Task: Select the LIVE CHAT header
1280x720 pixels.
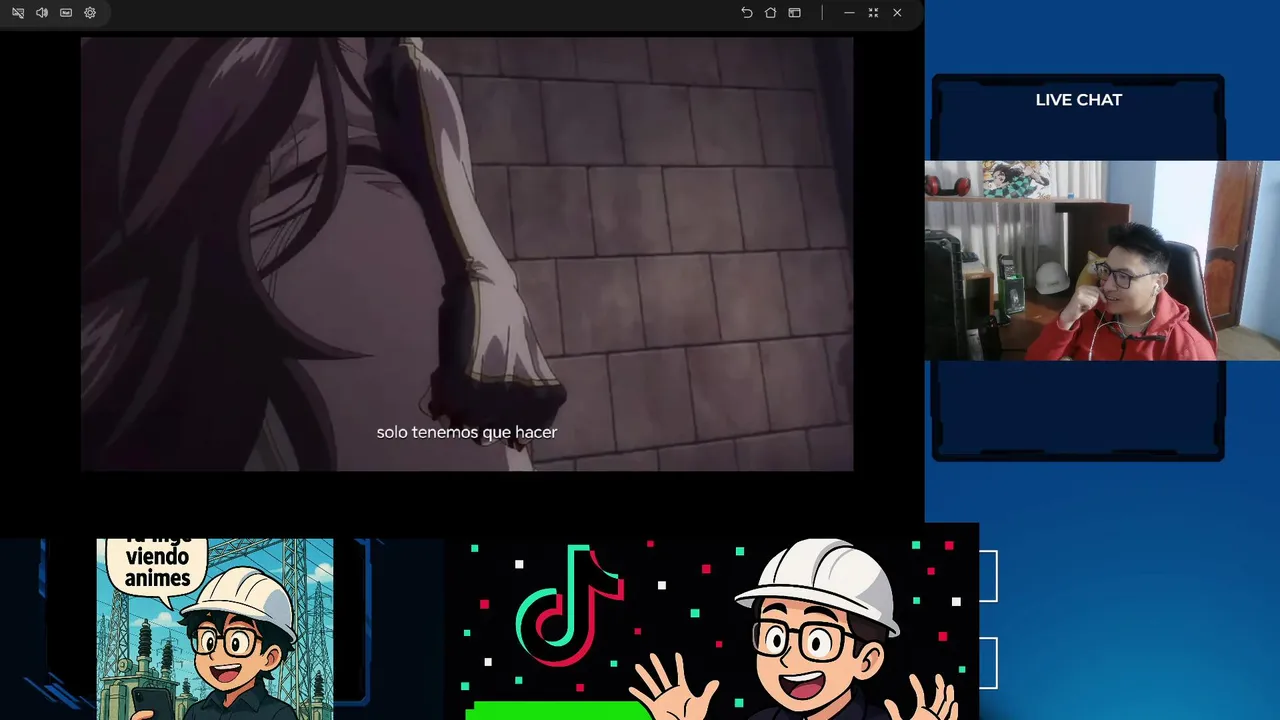Action: coord(1078,100)
